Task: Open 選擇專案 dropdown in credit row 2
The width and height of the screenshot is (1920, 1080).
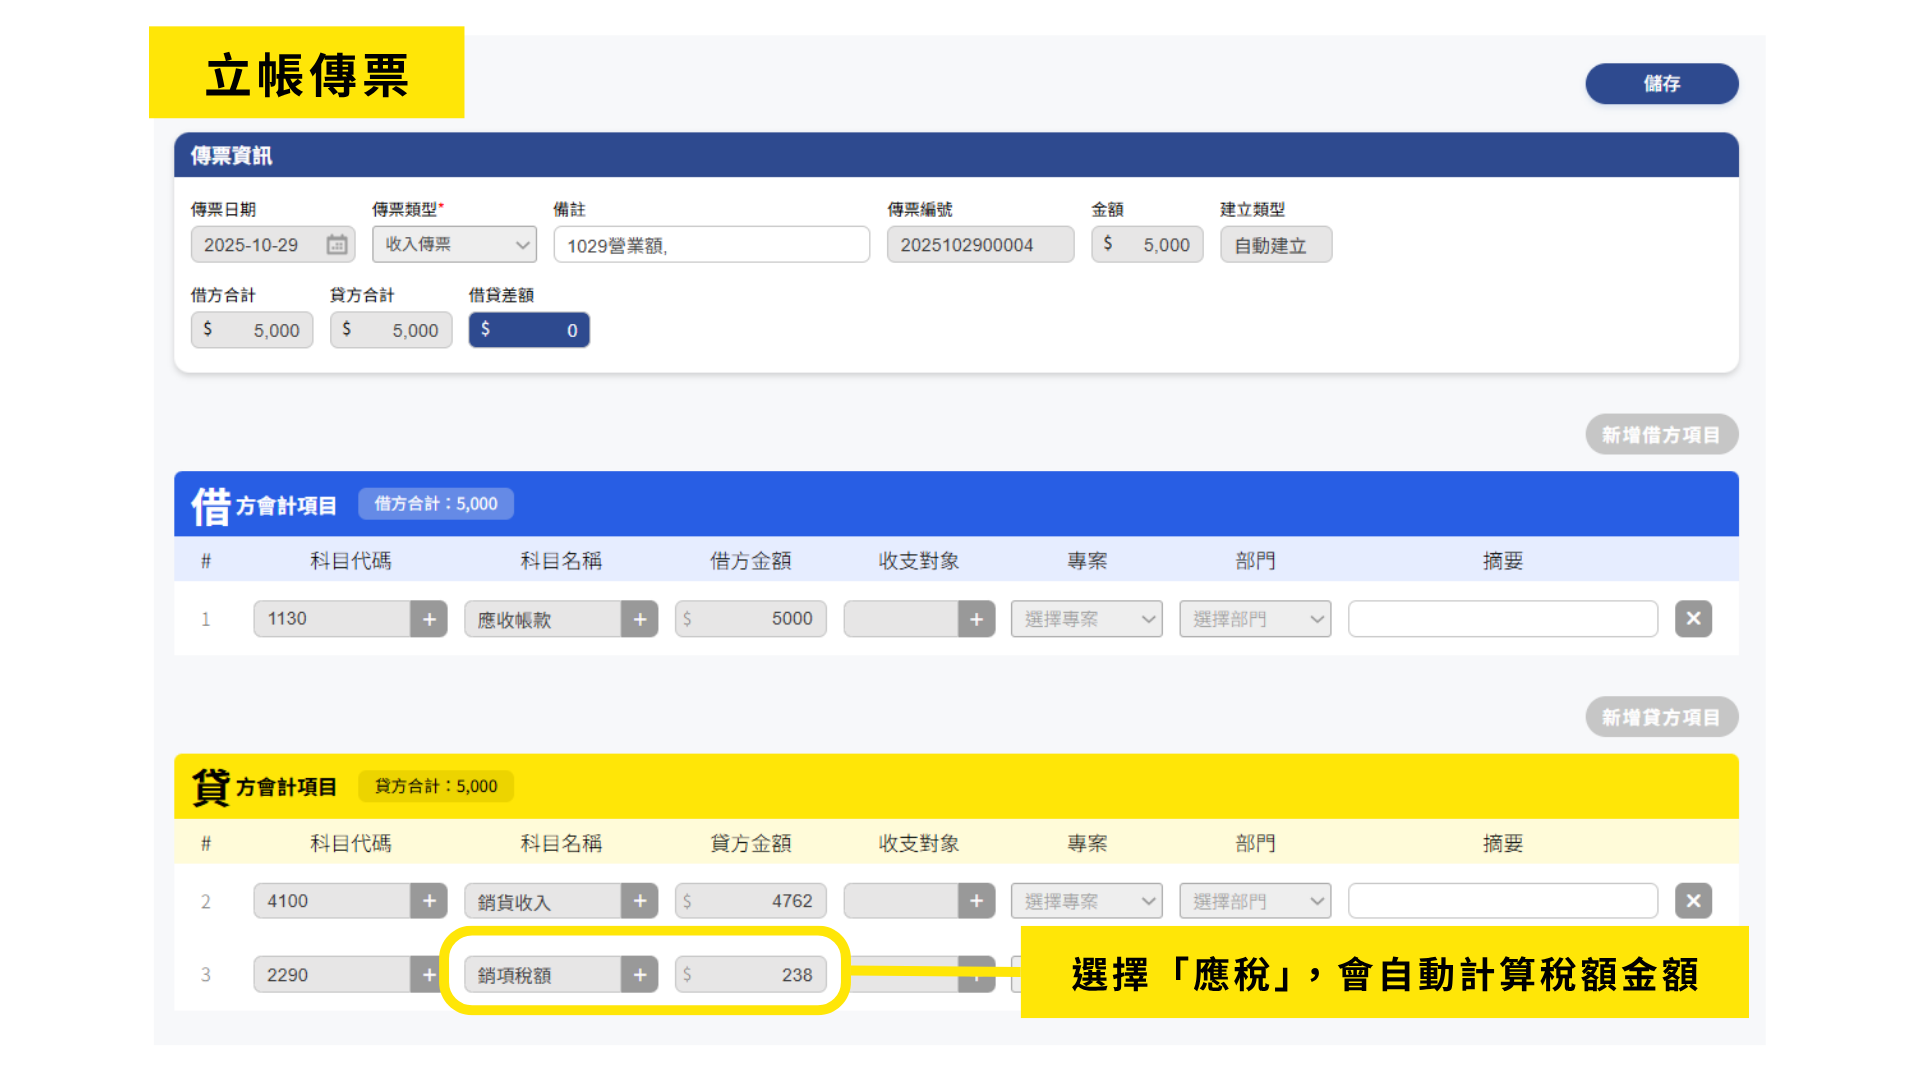Action: tap(1086, 901)
